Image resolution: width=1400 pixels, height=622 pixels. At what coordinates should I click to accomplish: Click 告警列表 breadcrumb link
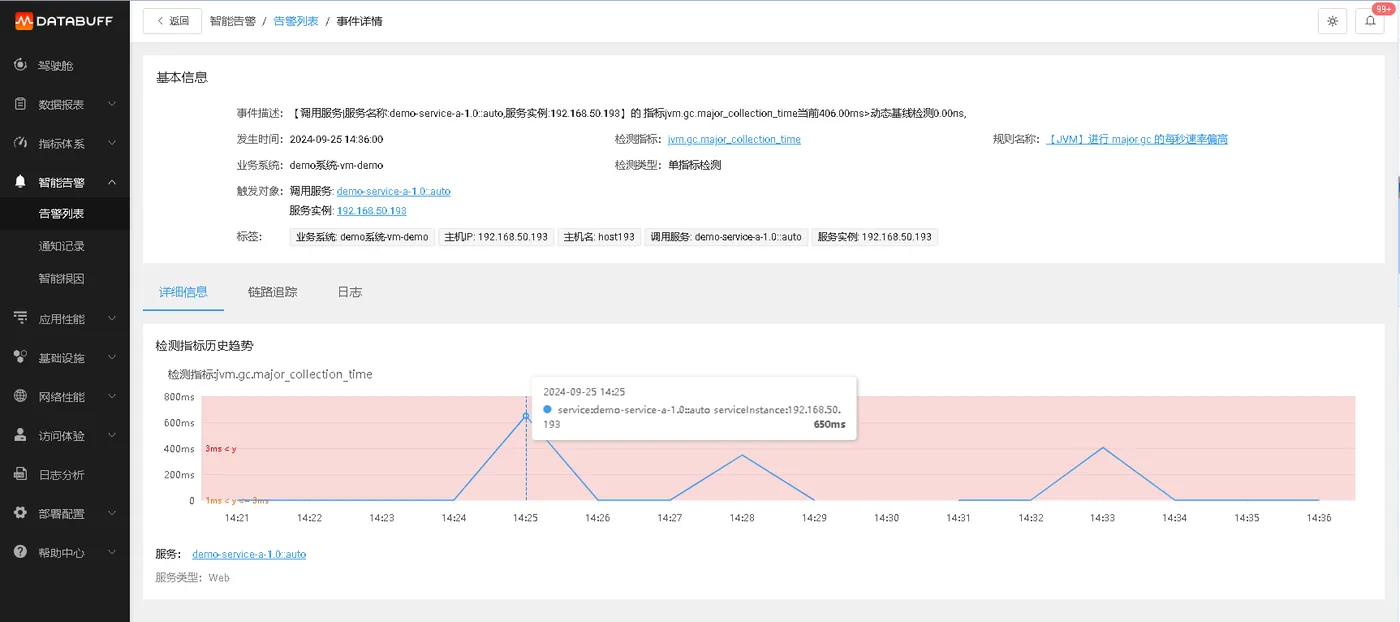[296, 21]
